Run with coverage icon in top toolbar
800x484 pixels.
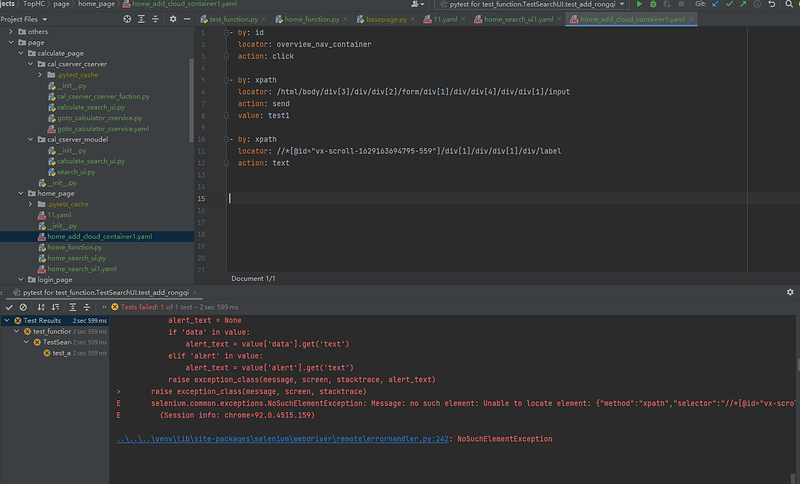(667, 4)
